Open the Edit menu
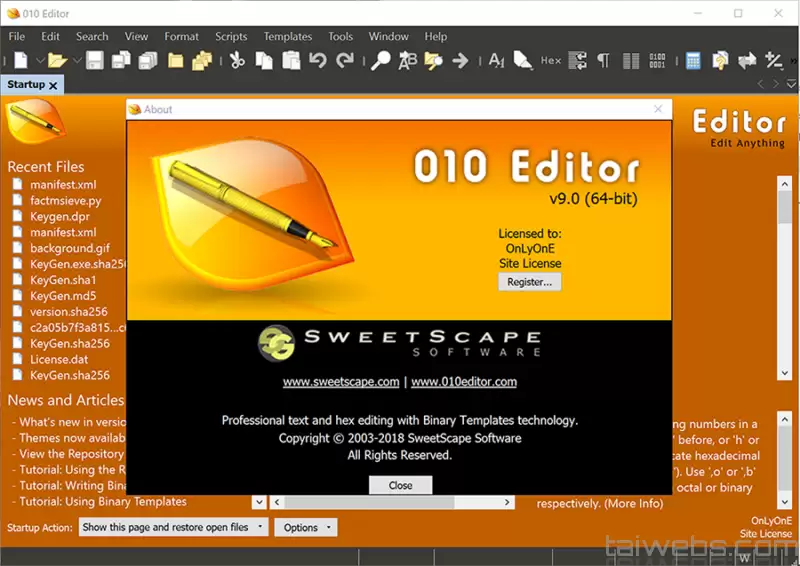This screenshot has height=566, width=800. 51,36
